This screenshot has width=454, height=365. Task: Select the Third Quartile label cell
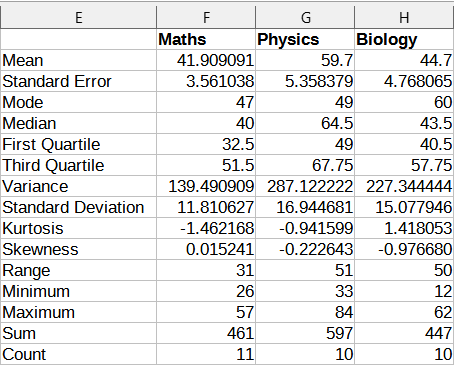78,165
